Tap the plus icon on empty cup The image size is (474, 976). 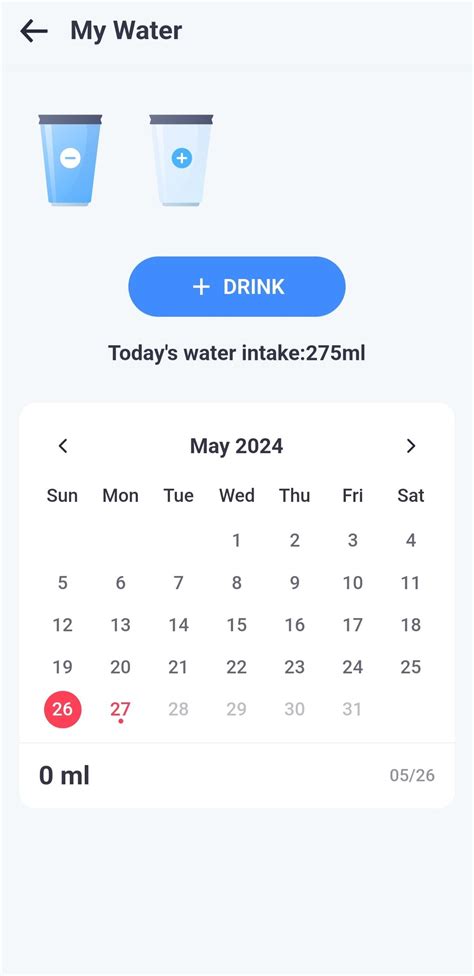pyautogui.click(x=182, y=159)
